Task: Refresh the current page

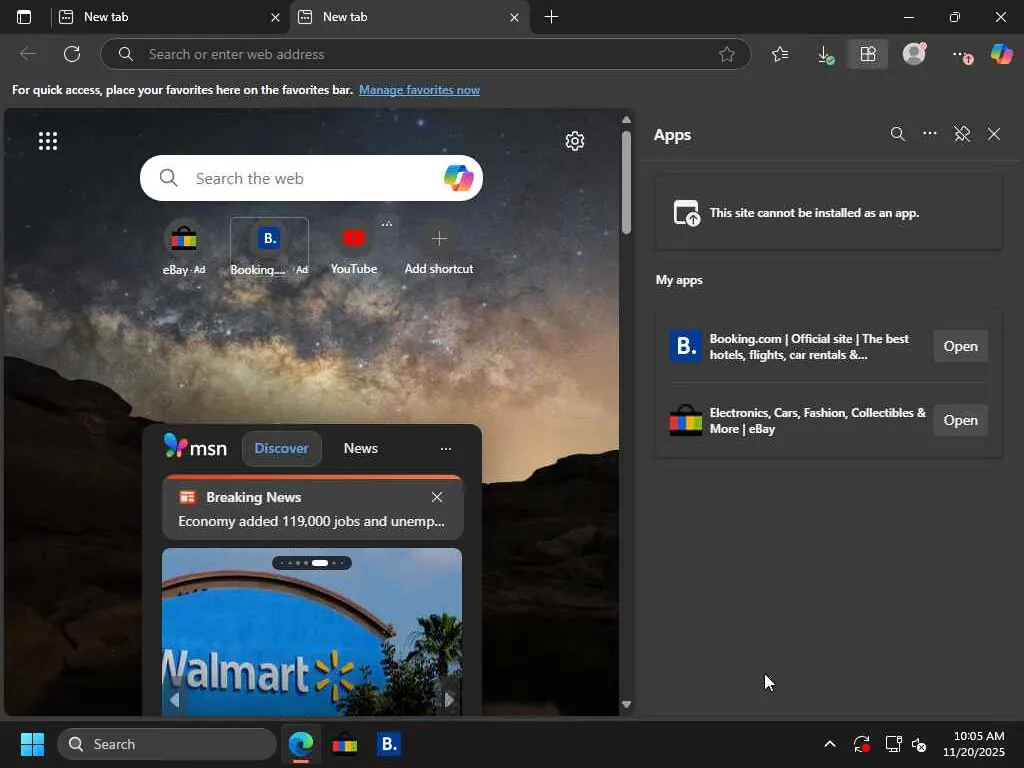Action: click(x=72, y=54)
